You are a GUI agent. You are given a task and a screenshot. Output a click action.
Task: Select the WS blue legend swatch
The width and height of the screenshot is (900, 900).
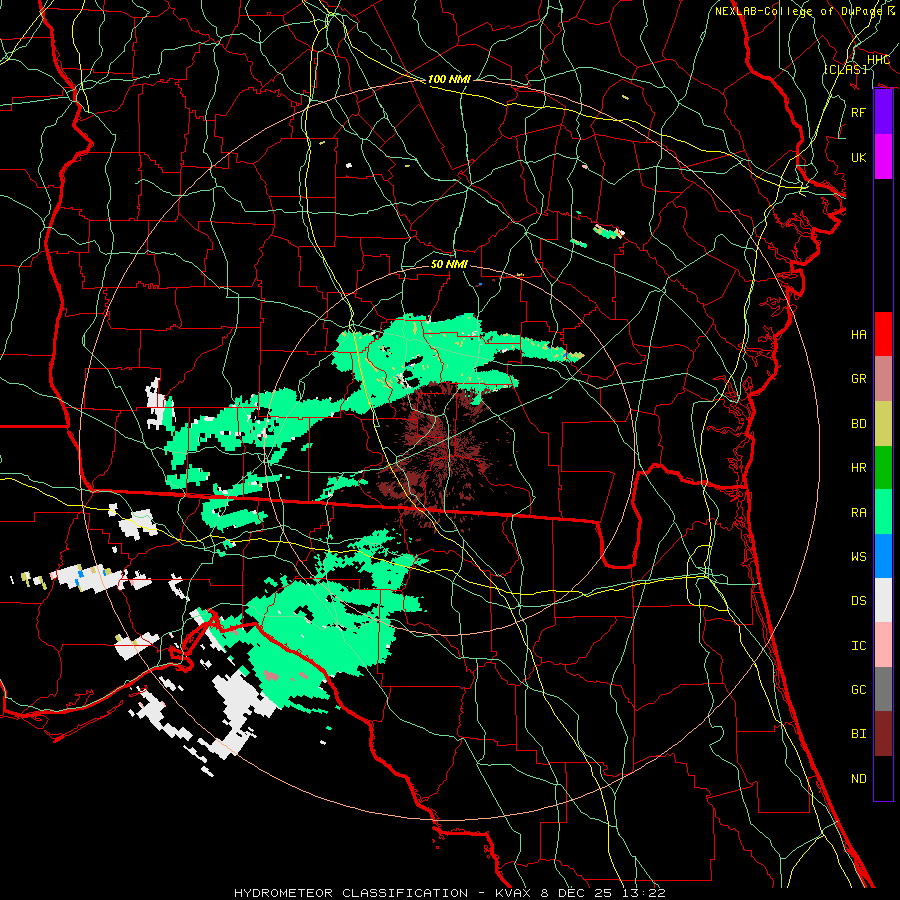883,556
